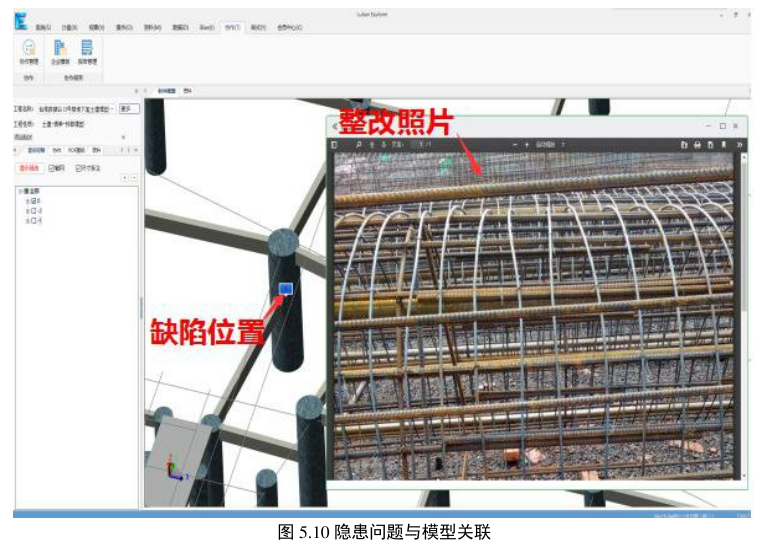Image resolution: width=763 pixels, height=545 pixels.
Task: Open the double-chevron tools menu in viewer
Action: 739,145
